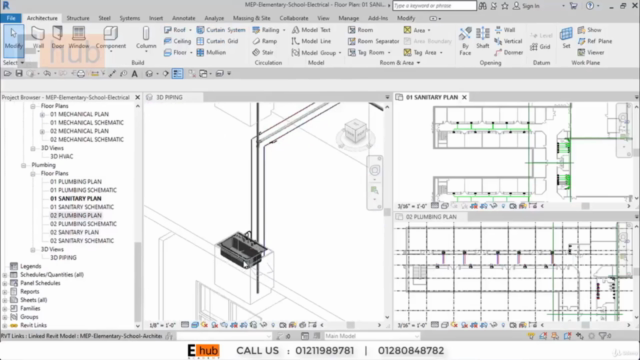Screen dimensions: 640x360
Task: Choose the Curtain System tool
Action: 221,30
